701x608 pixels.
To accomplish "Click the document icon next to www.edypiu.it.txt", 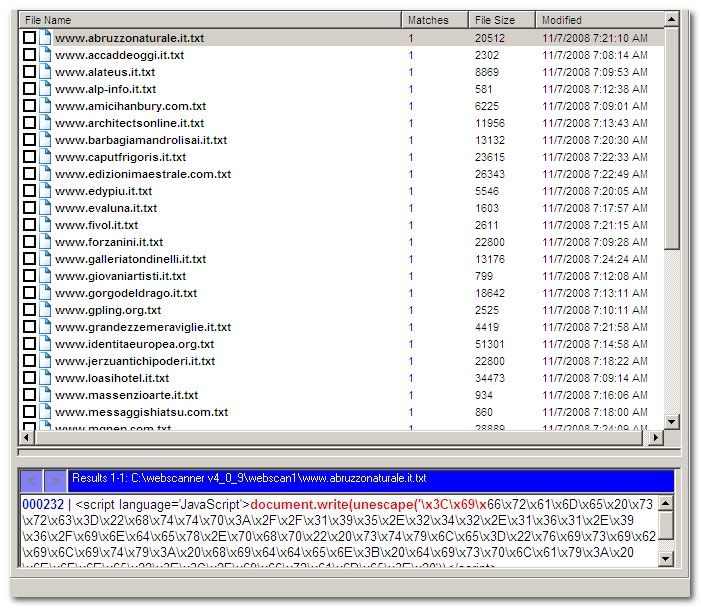I will coord(45,191).
